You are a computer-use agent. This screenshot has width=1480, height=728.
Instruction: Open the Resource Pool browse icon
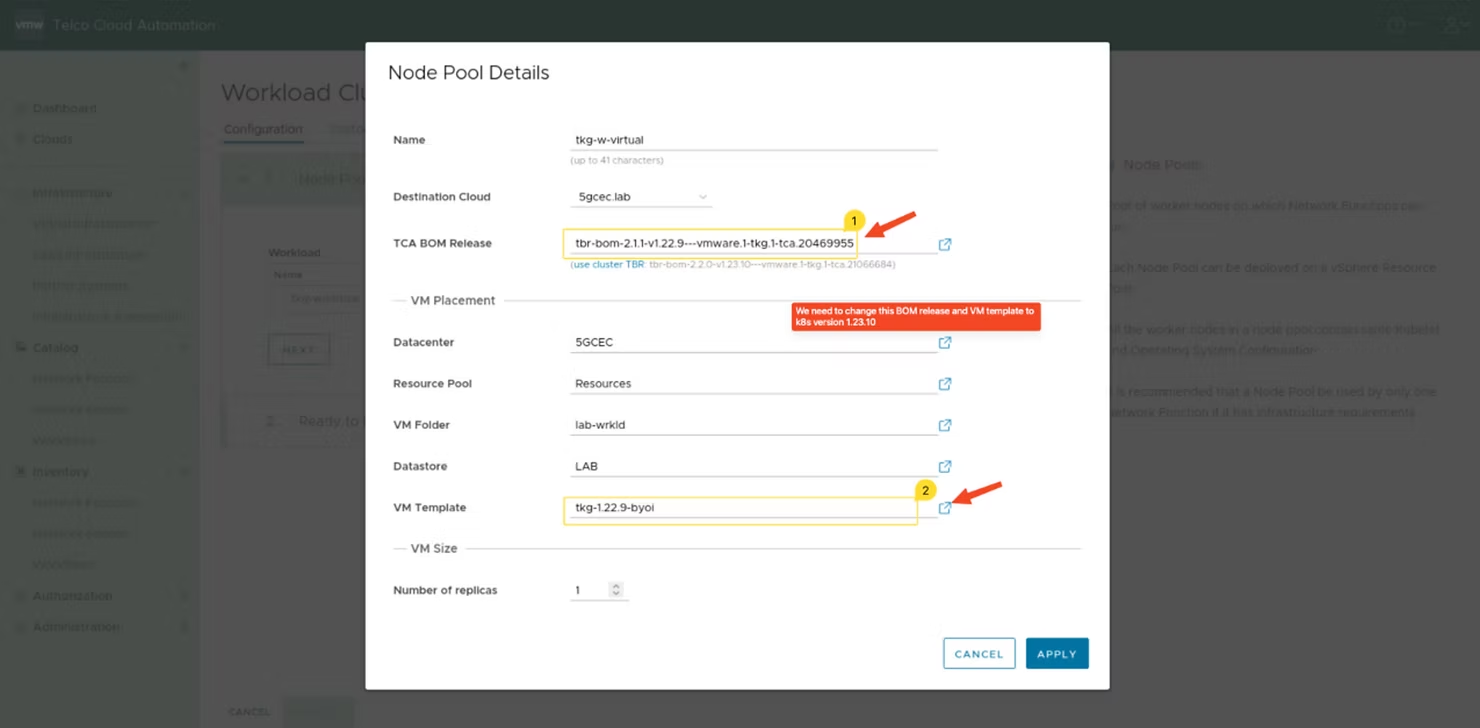[944, 383]
